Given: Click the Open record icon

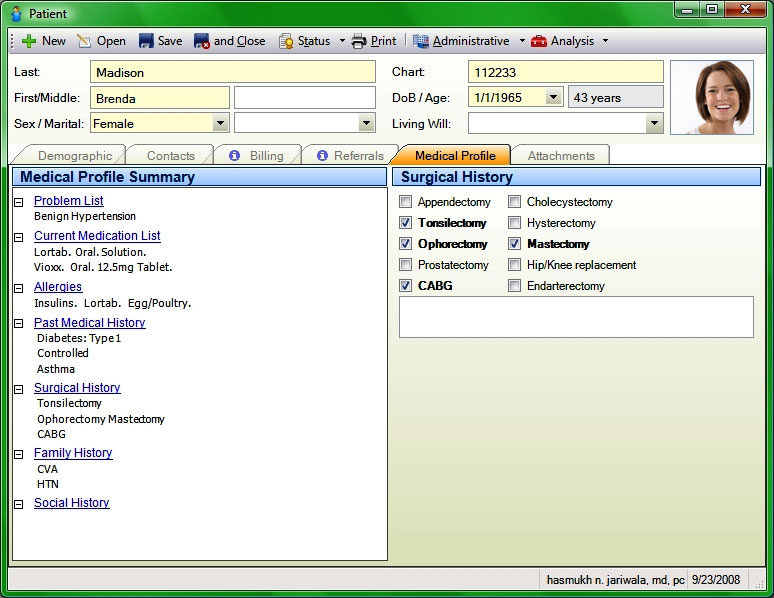Looking at the screenshot, I should (x=84, y=41).
